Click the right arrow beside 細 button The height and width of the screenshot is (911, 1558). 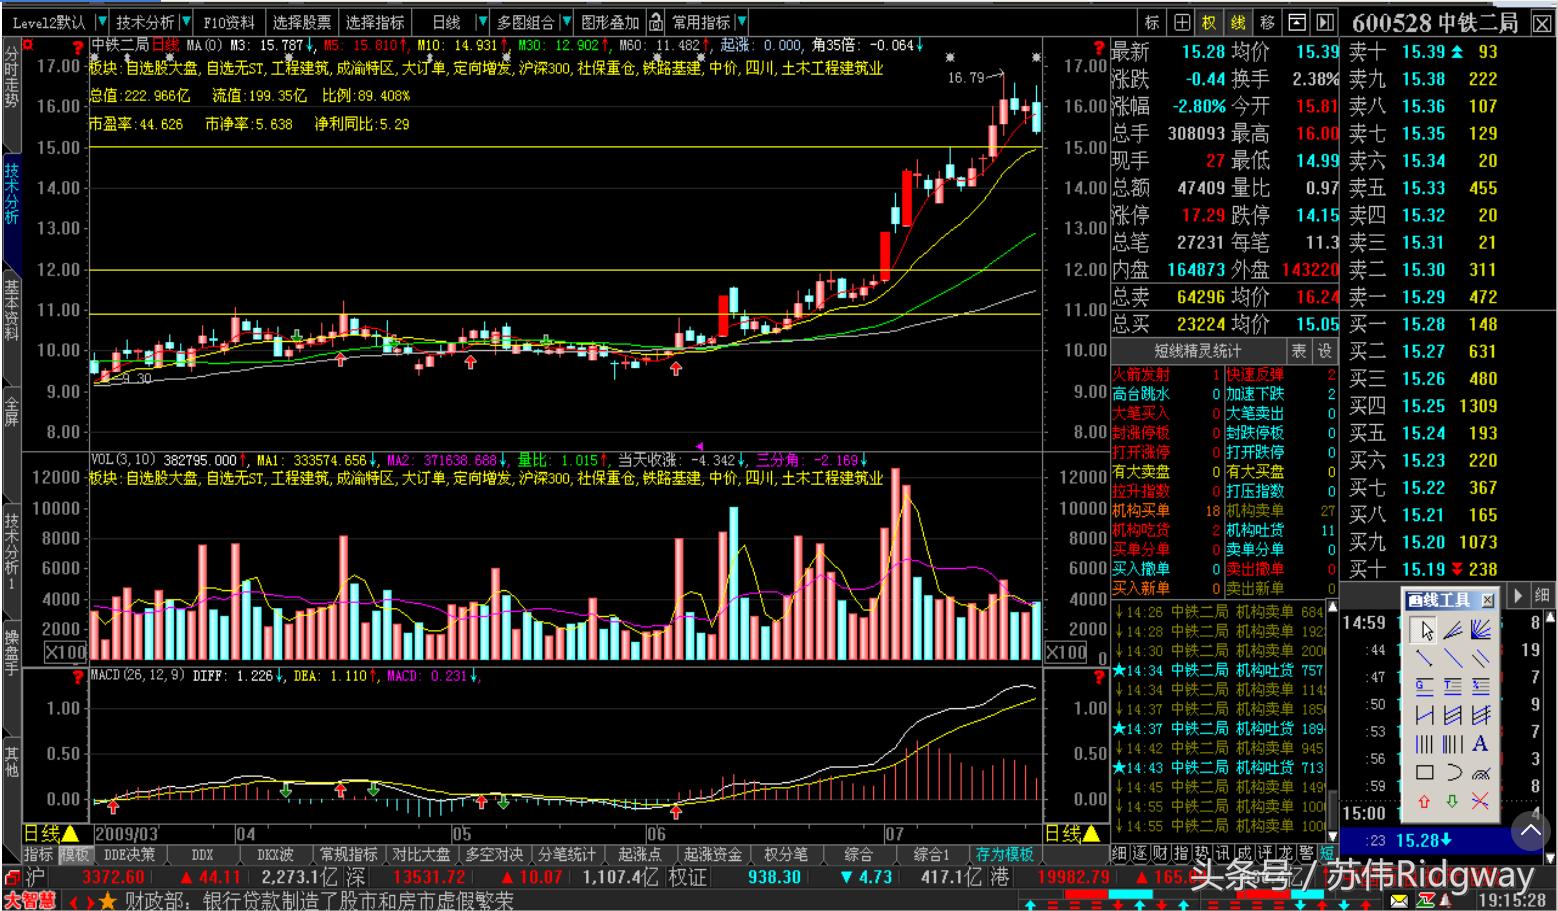(1519, 595)
